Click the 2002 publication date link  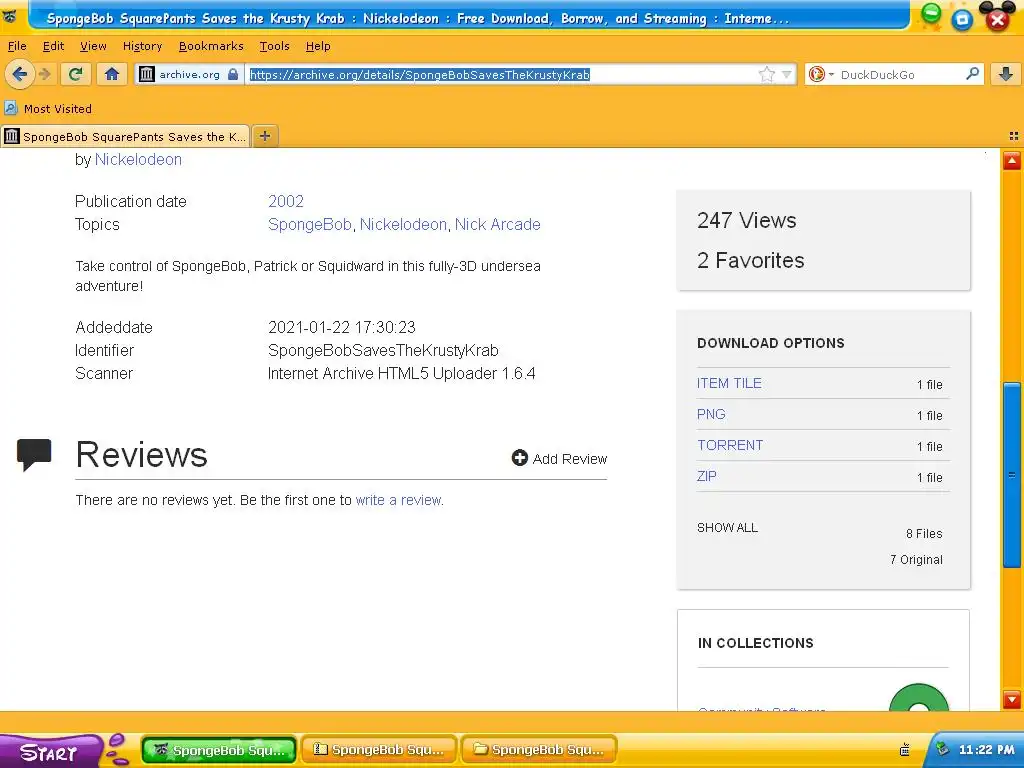coord(286,201)
